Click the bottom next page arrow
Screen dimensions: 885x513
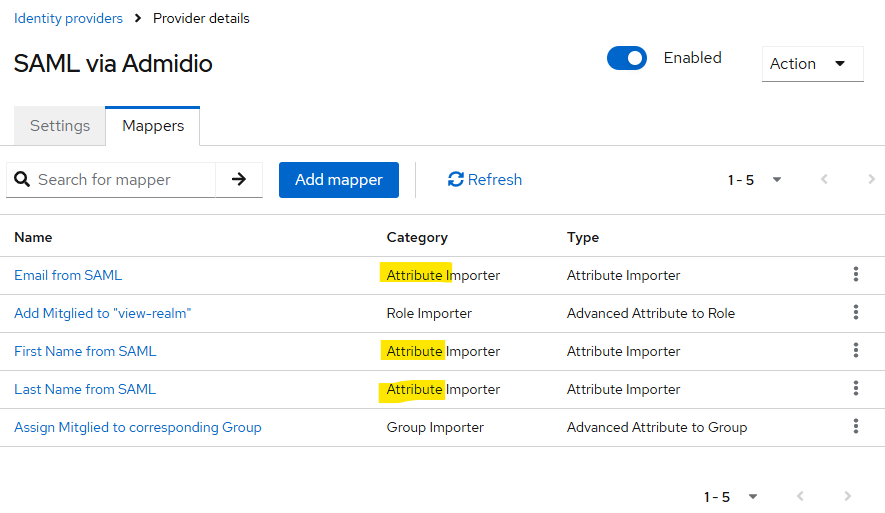(847, 497)
